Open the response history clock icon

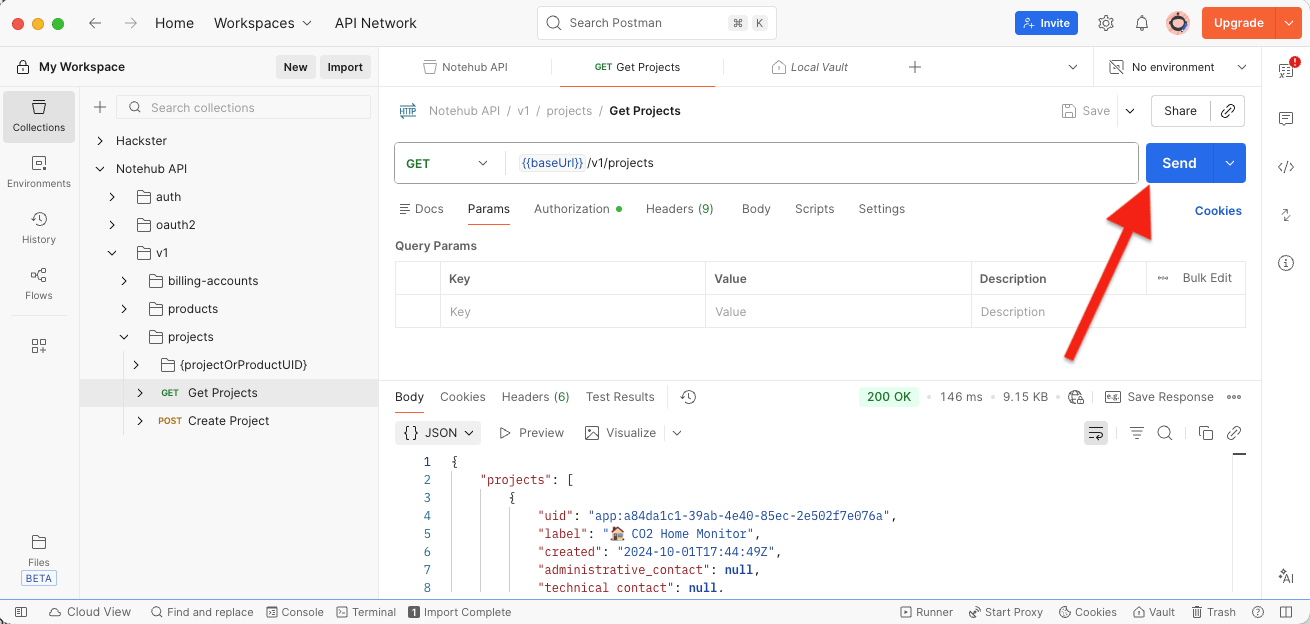pos(688,397)
